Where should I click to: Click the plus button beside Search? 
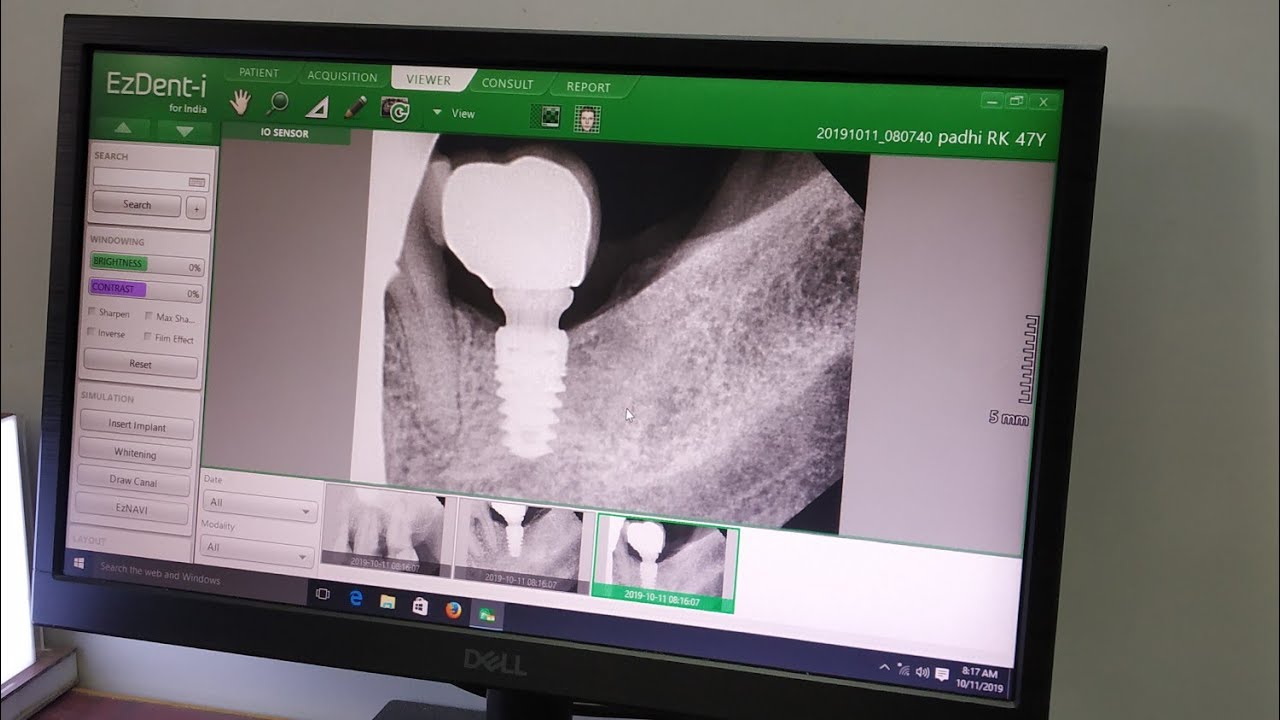196,209
